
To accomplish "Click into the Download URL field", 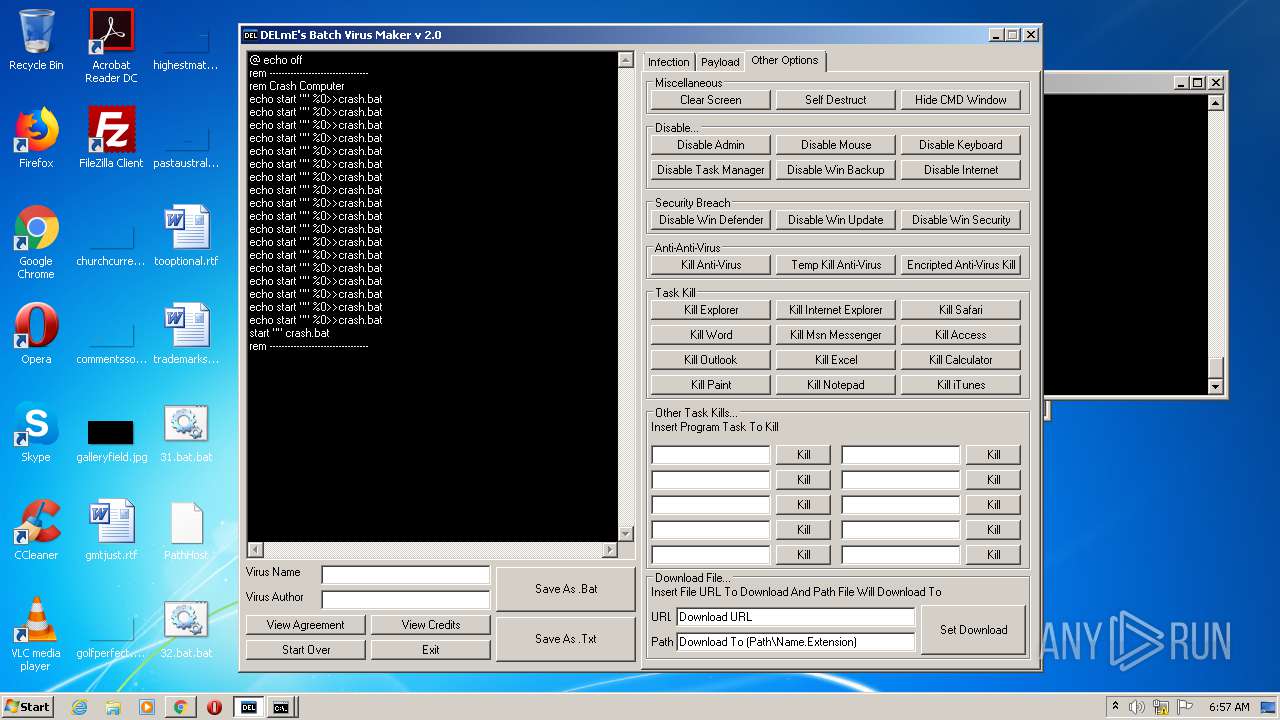I will (796, 617).
